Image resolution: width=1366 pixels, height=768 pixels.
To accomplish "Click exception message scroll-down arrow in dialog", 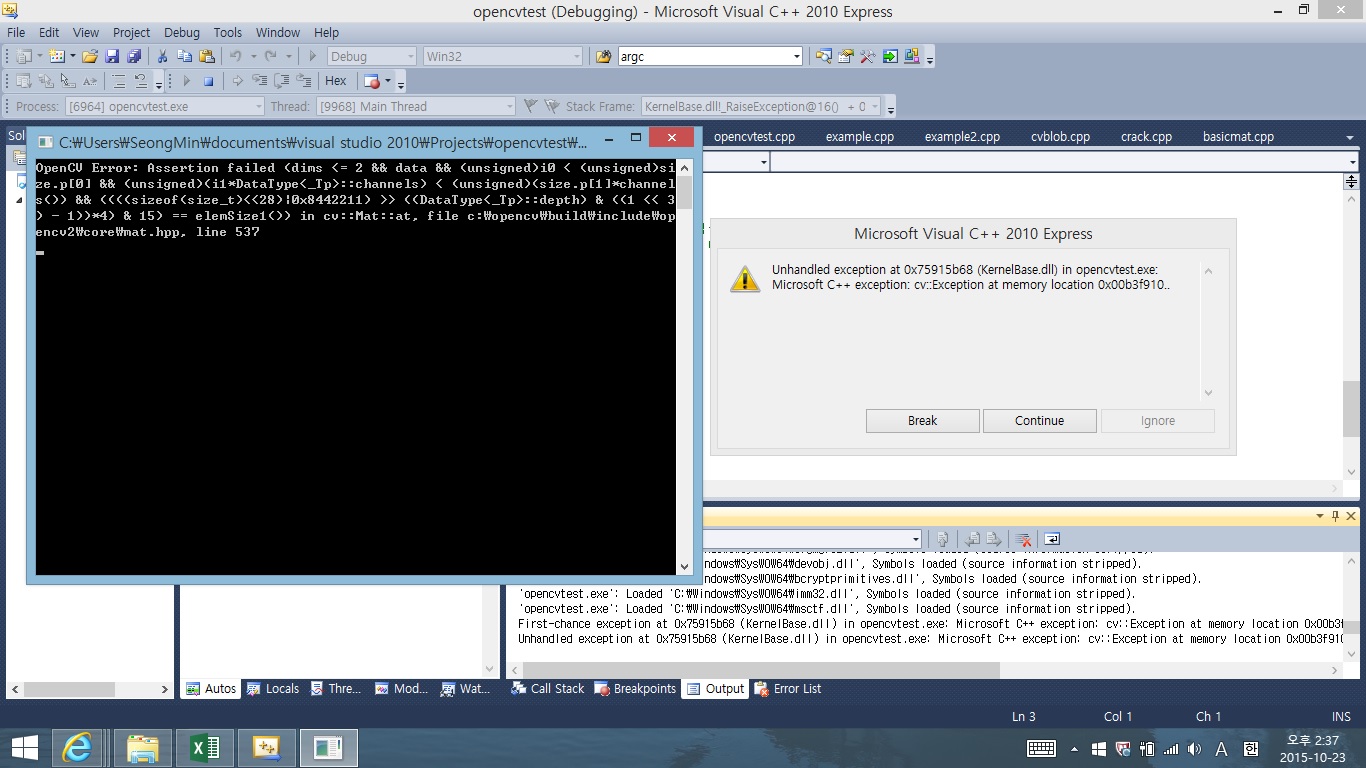I will (1208, 393).
